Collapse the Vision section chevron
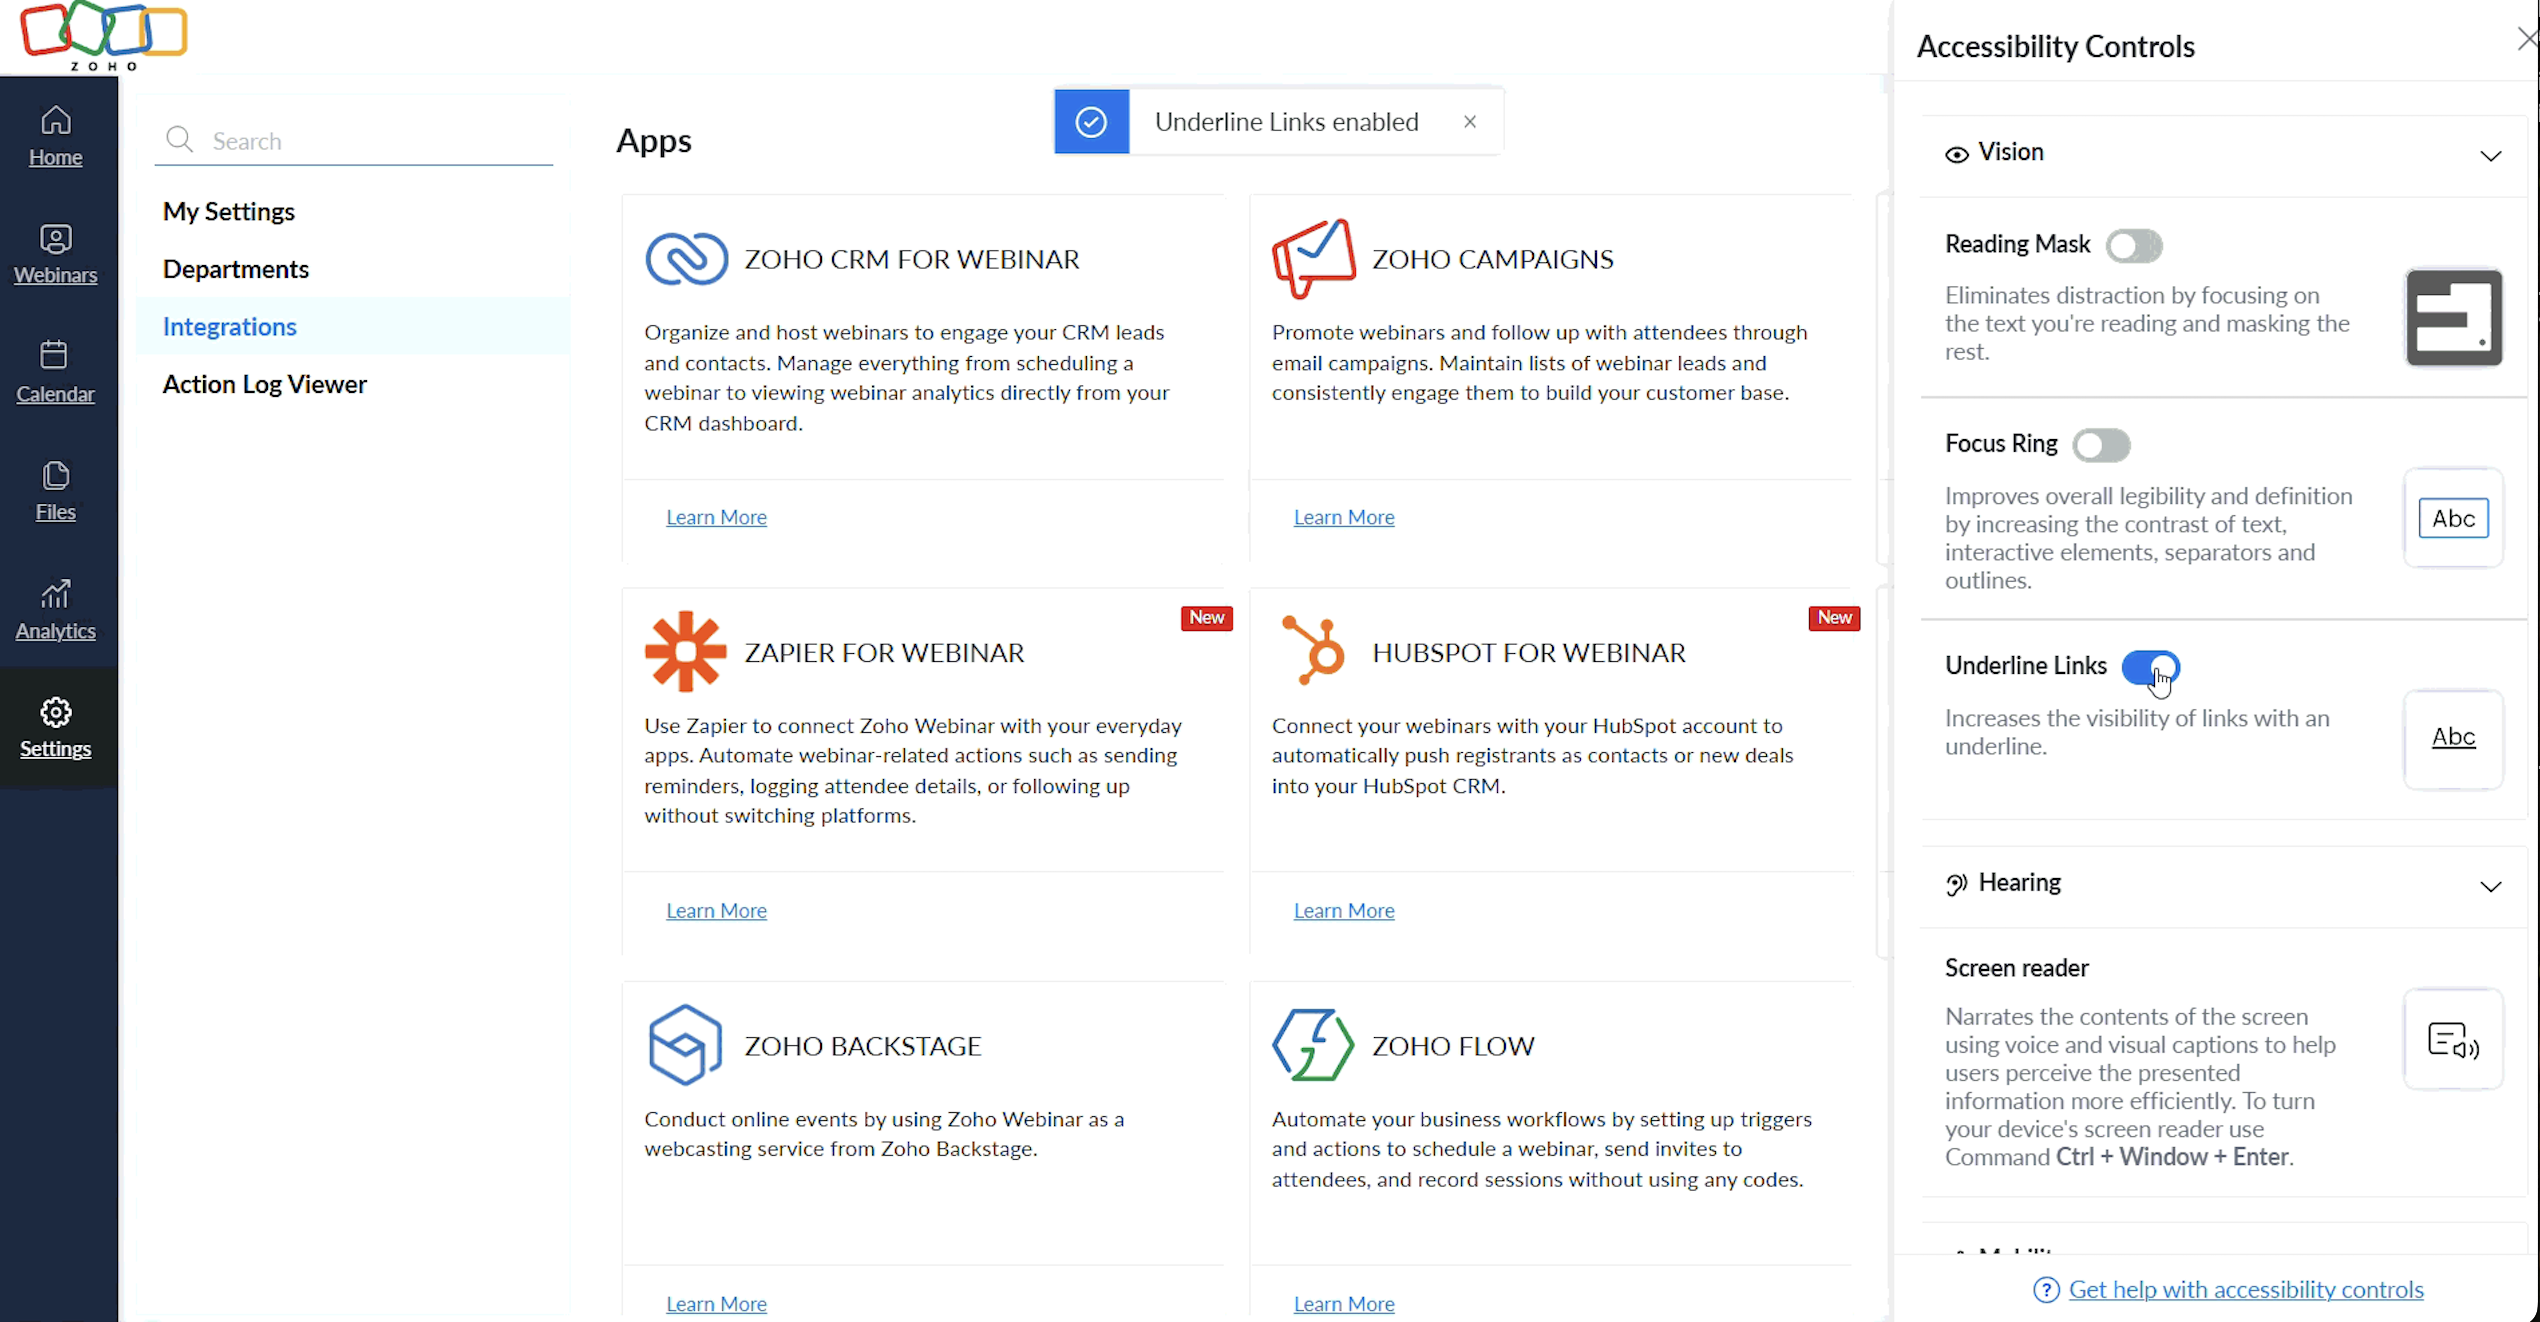The width and height of the screenshot is (2540, 1322). coord(2490,155)
